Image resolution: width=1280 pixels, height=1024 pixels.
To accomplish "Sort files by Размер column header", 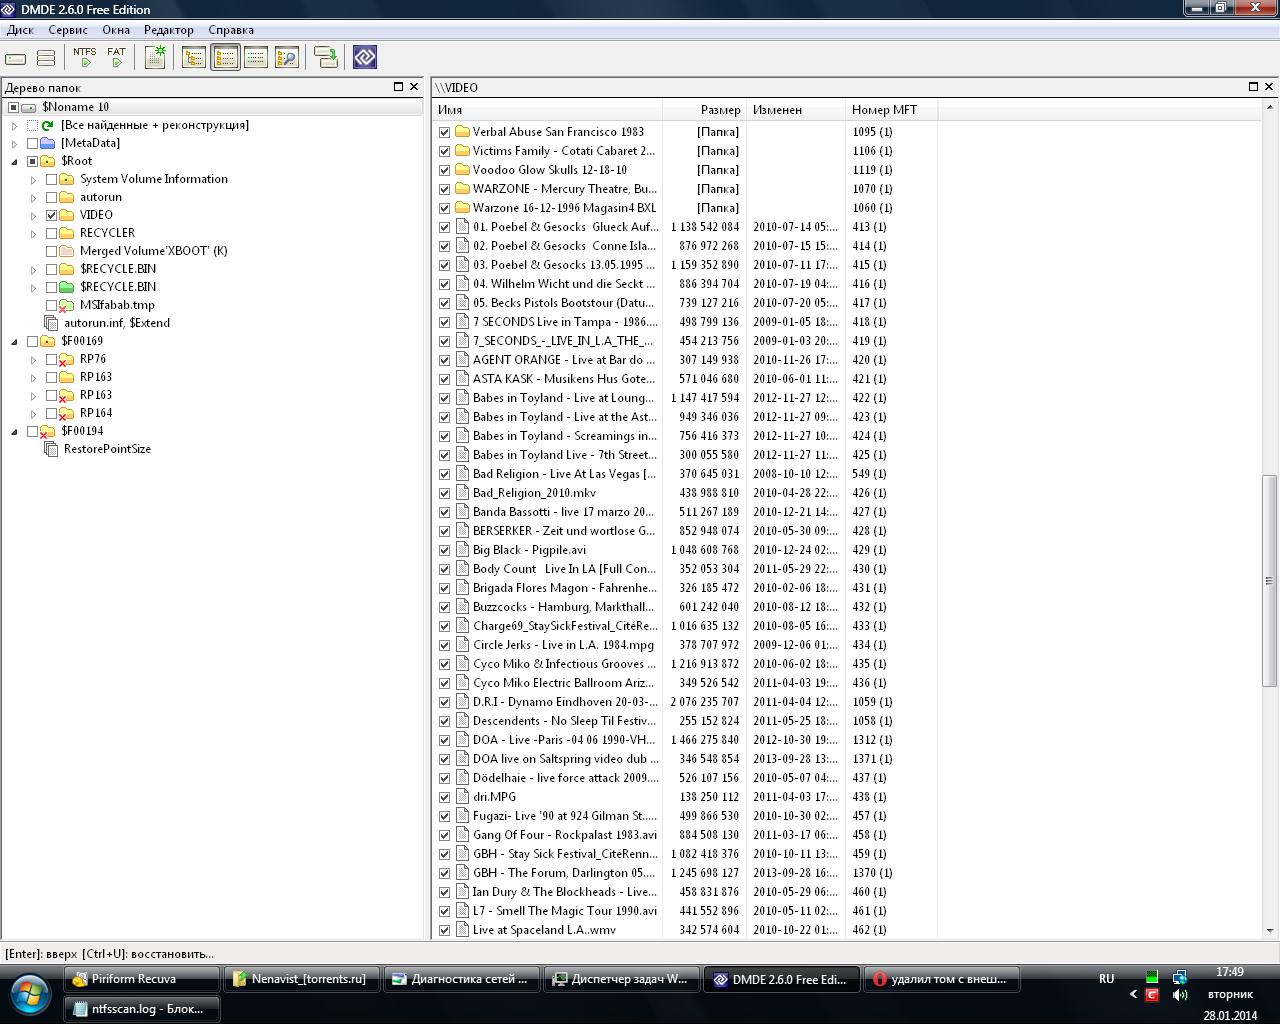I will click(705, 110).
